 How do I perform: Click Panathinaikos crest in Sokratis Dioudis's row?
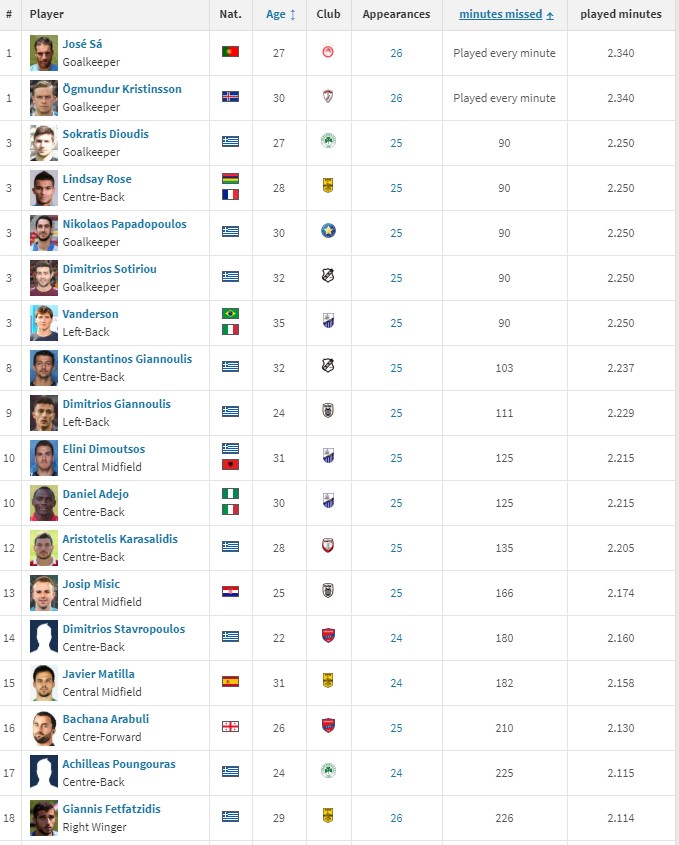[x=328, y=141]
